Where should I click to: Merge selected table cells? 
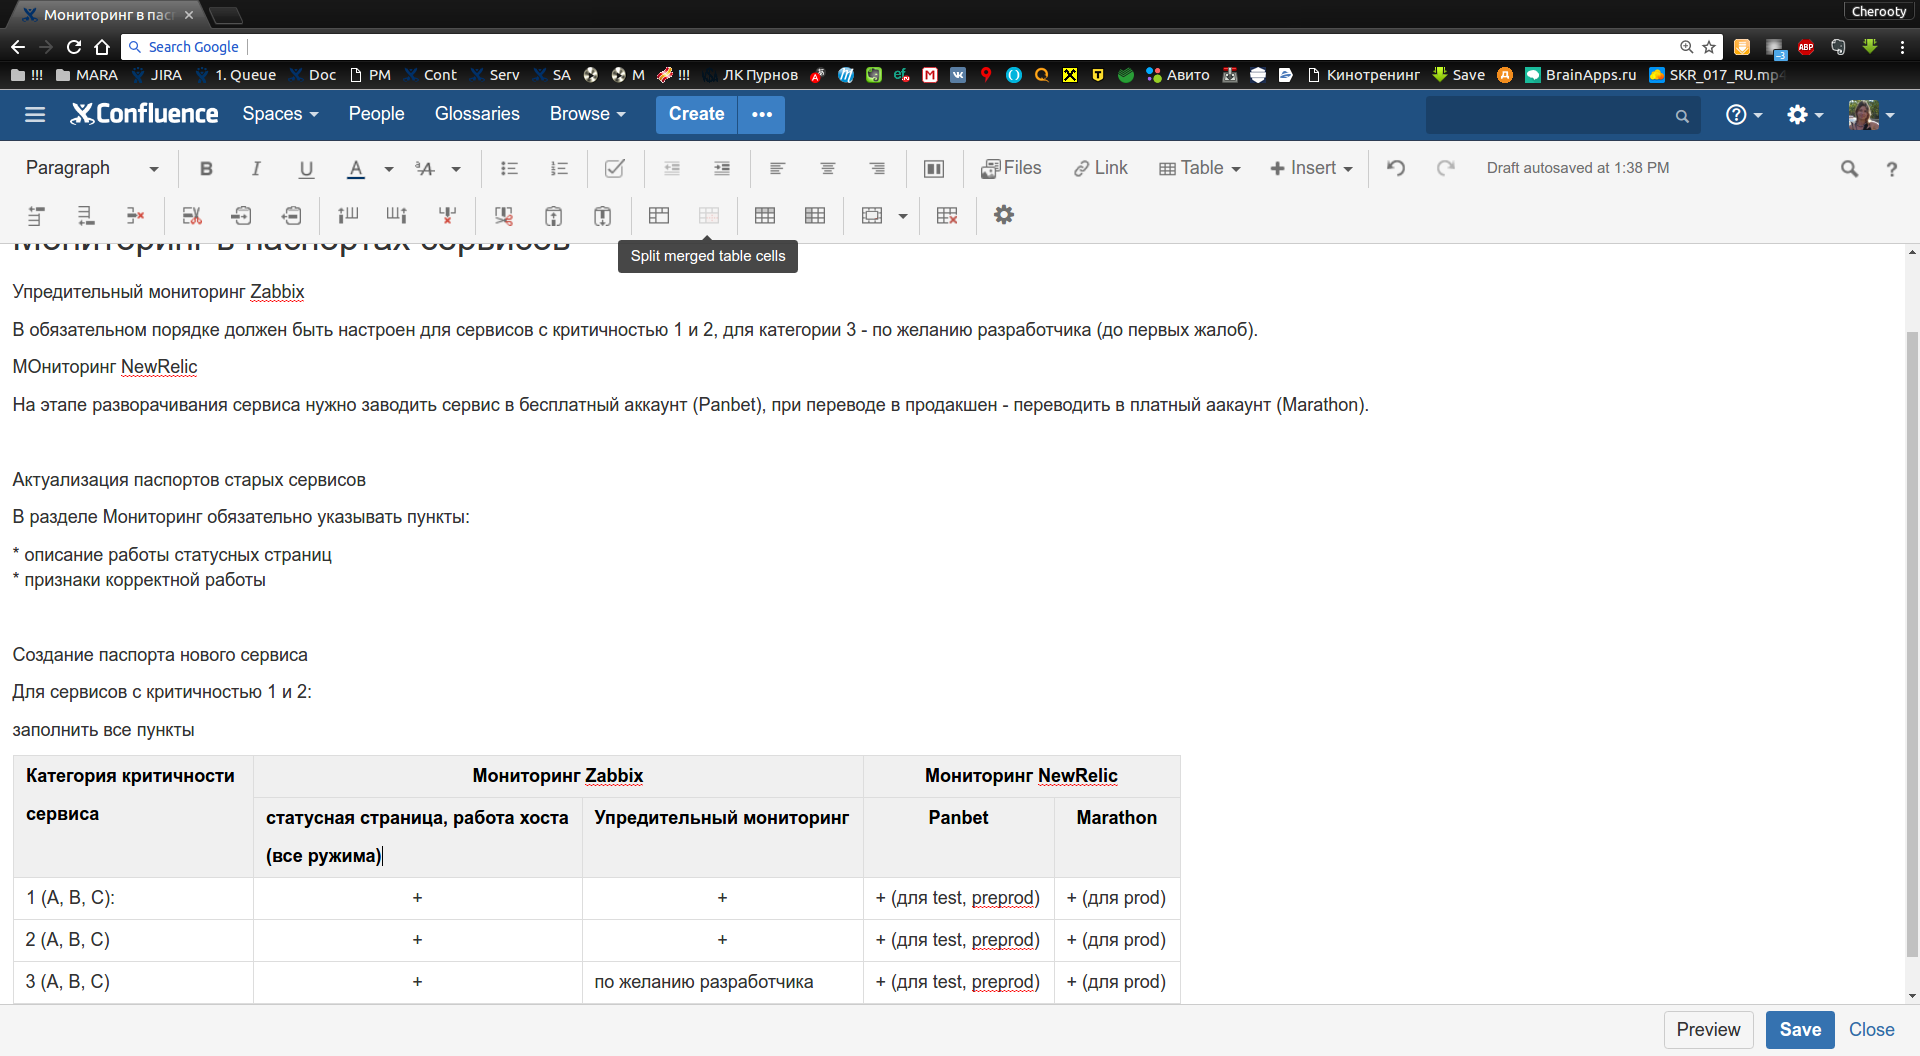659,216
